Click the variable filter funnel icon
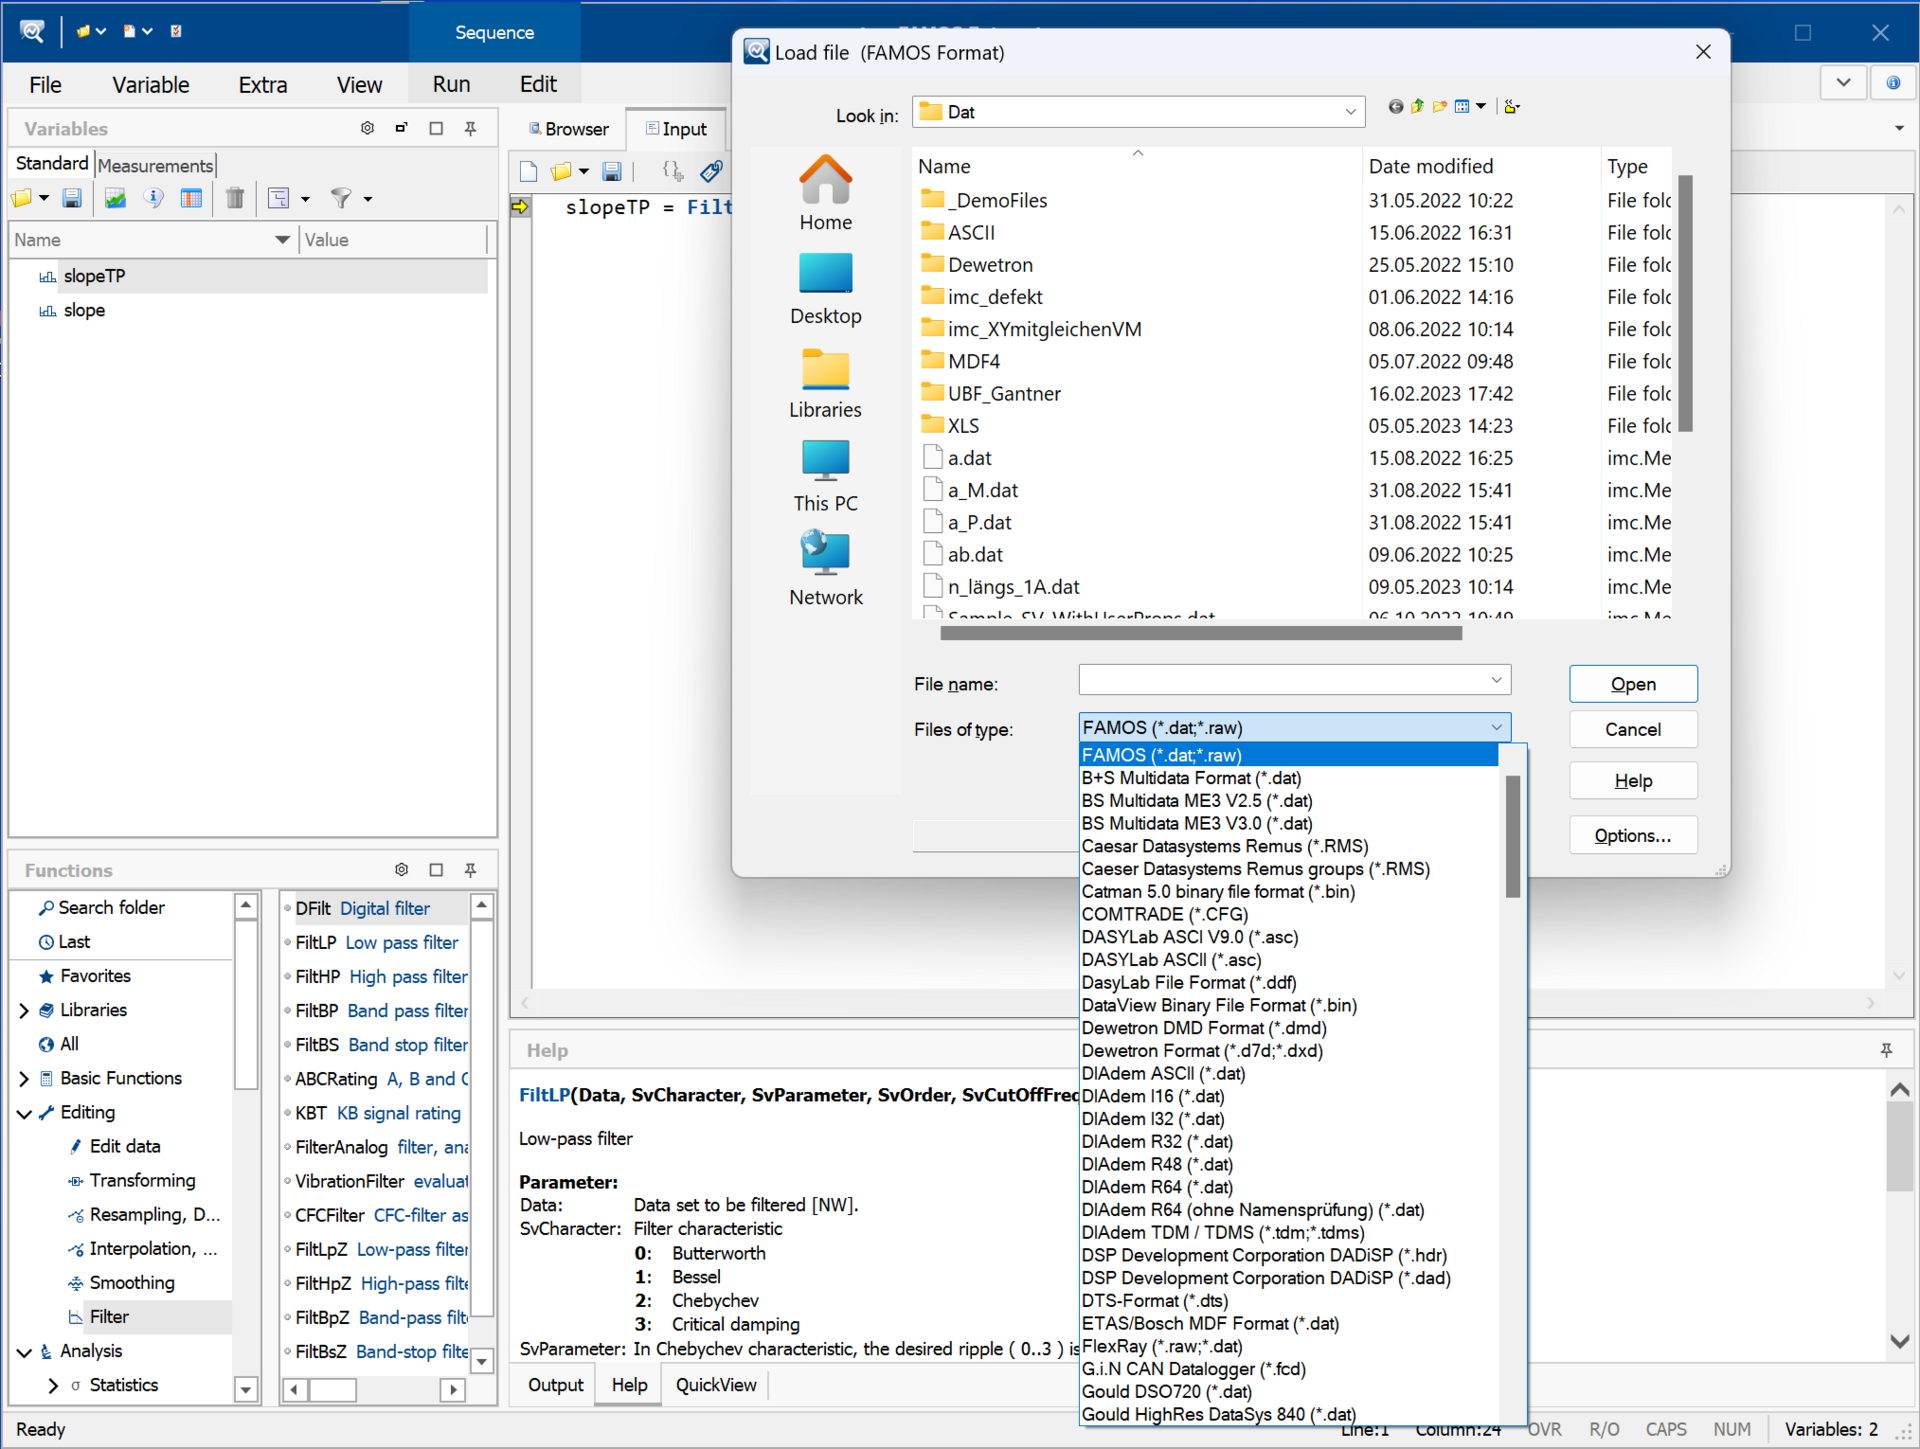This screenshot has height=1449, width=1920. tap(341, 199)
